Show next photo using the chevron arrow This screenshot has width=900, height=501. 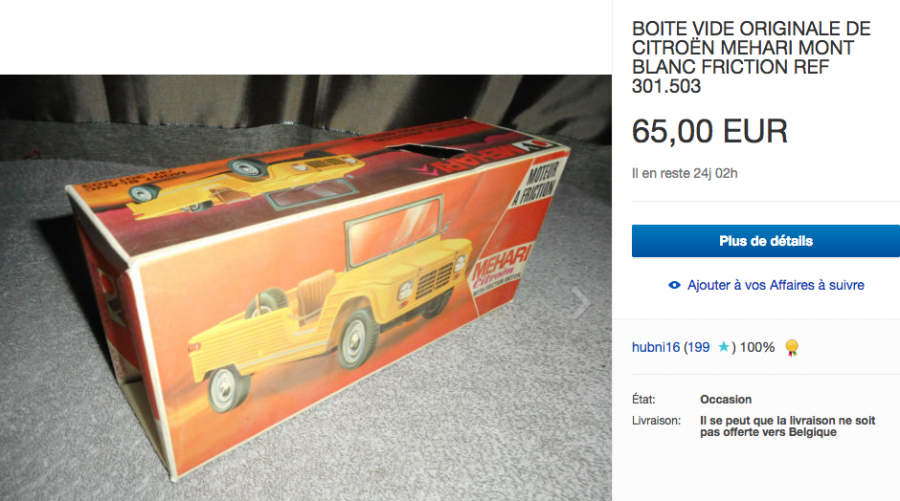click(x=581, y=301)
